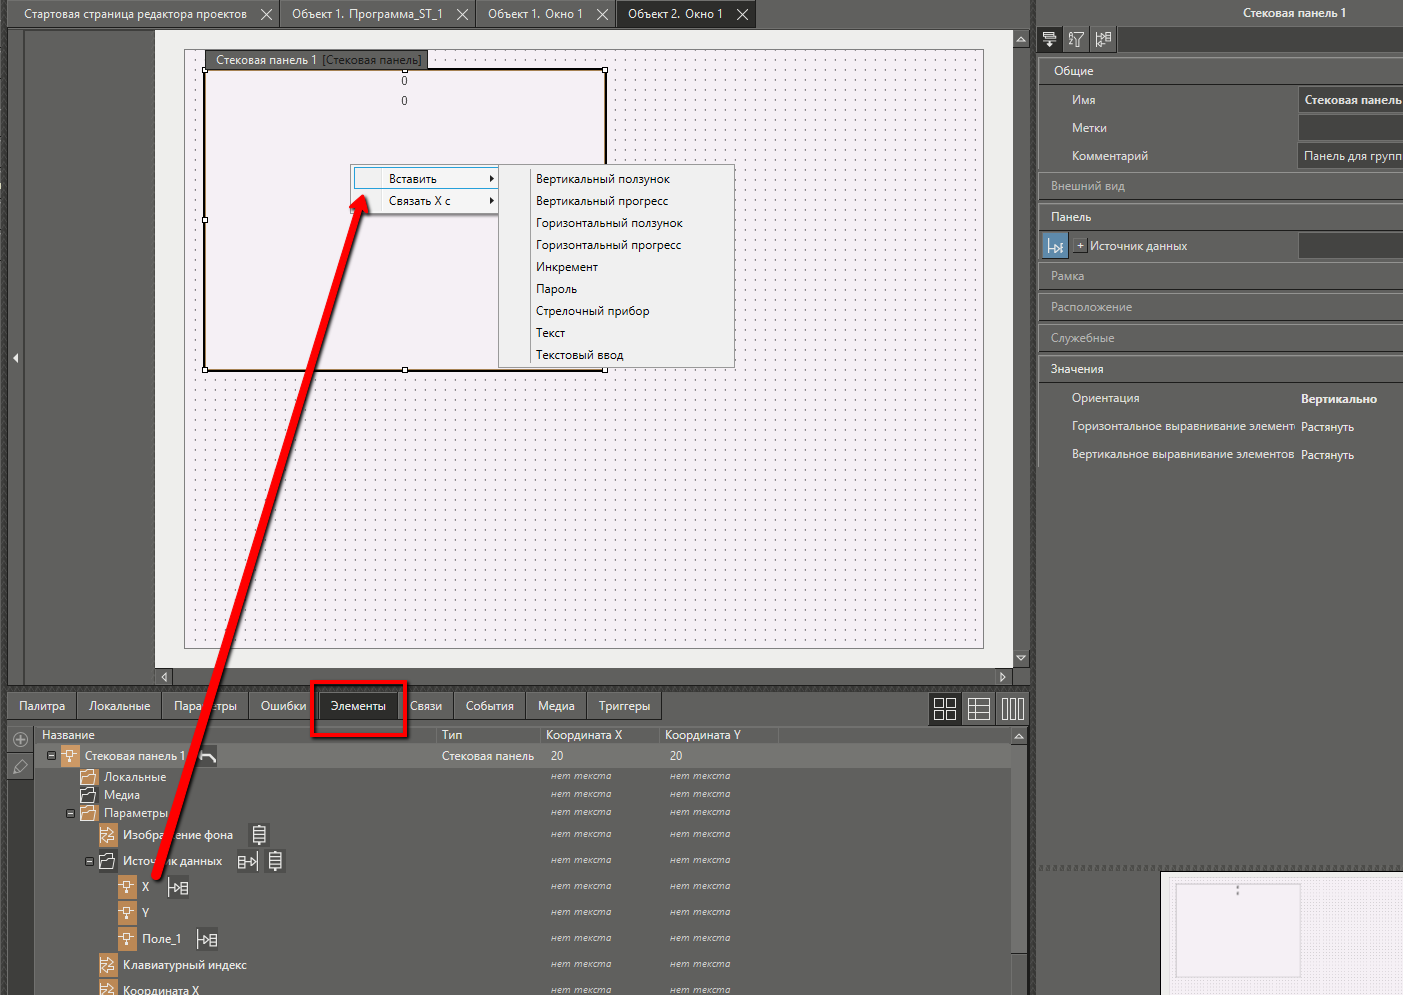Switch to the column view layout icon
The image size is (1403, 995).
click(x=1013, y=709)
